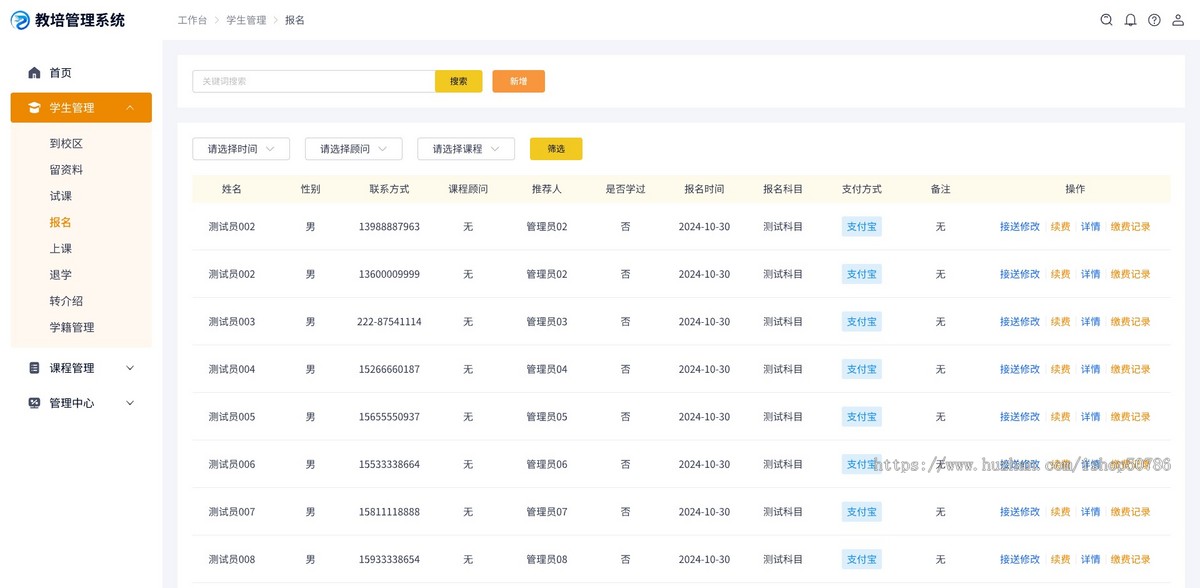Screen dimensions: 1200x588
Task: Click the 支付方式 column header
Action: pyautogui.click(x=862, y=189)
